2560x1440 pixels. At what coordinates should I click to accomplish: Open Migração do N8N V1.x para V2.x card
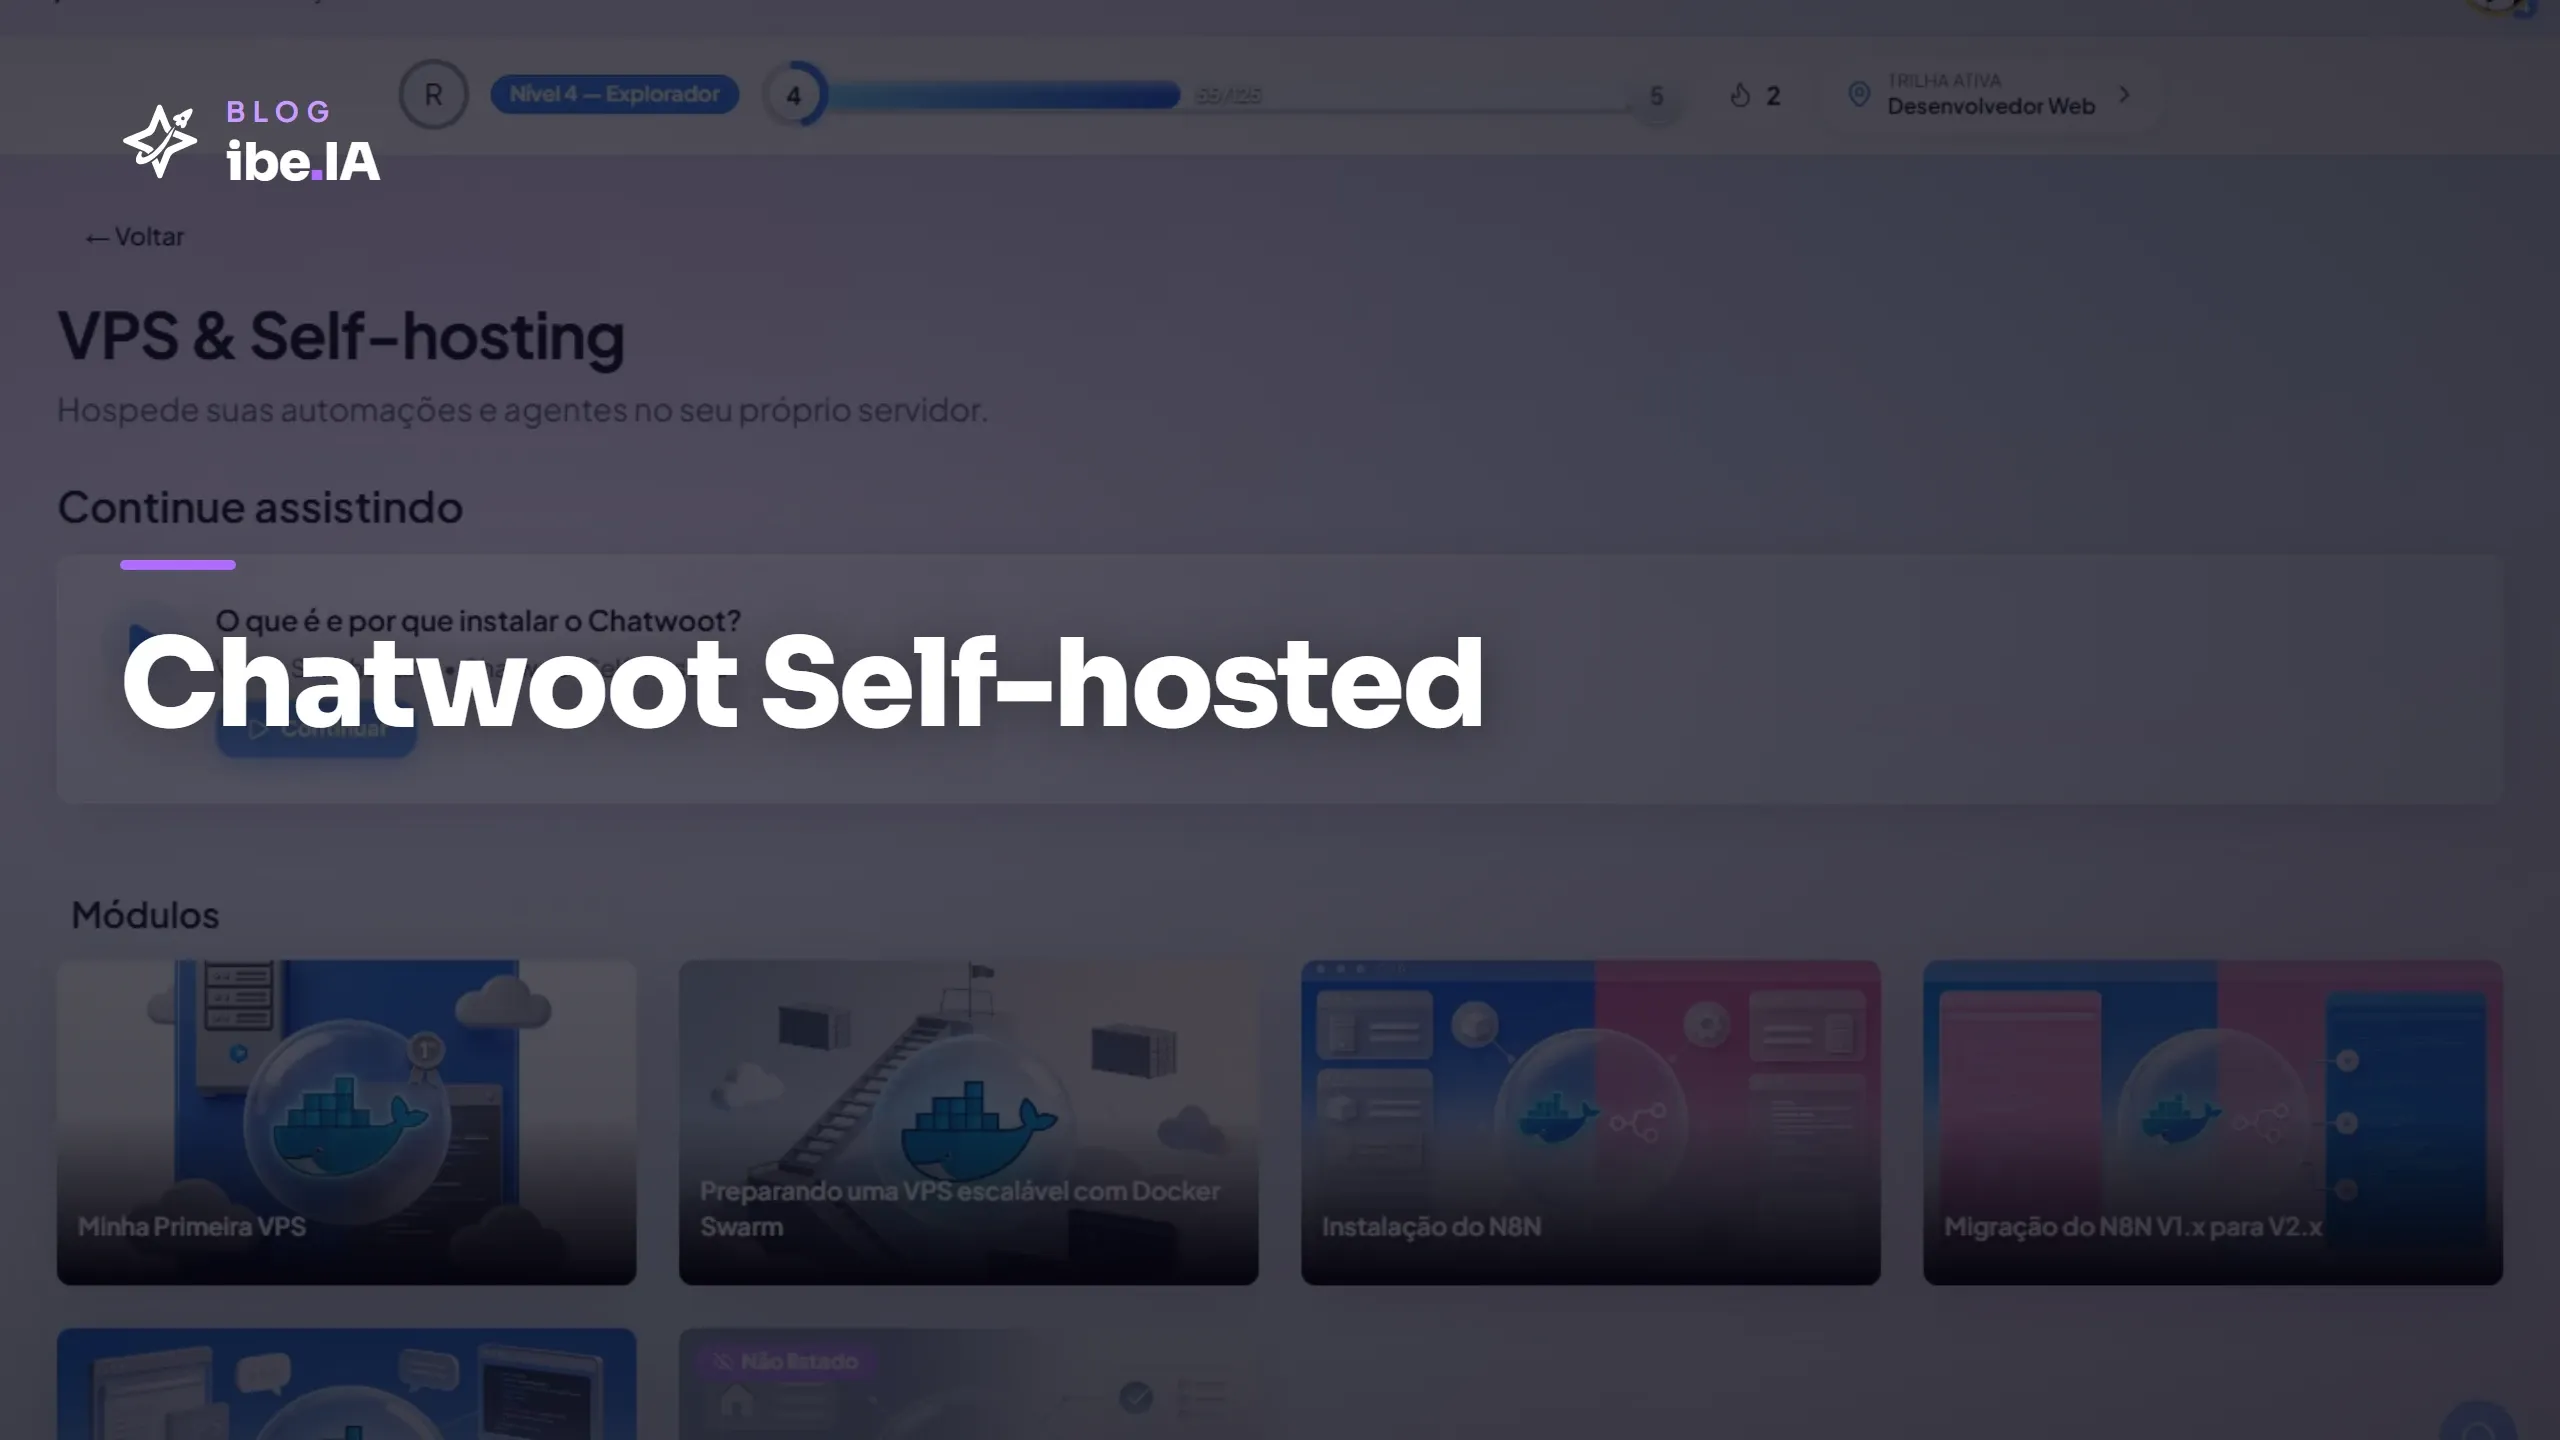[2212, 1122]
